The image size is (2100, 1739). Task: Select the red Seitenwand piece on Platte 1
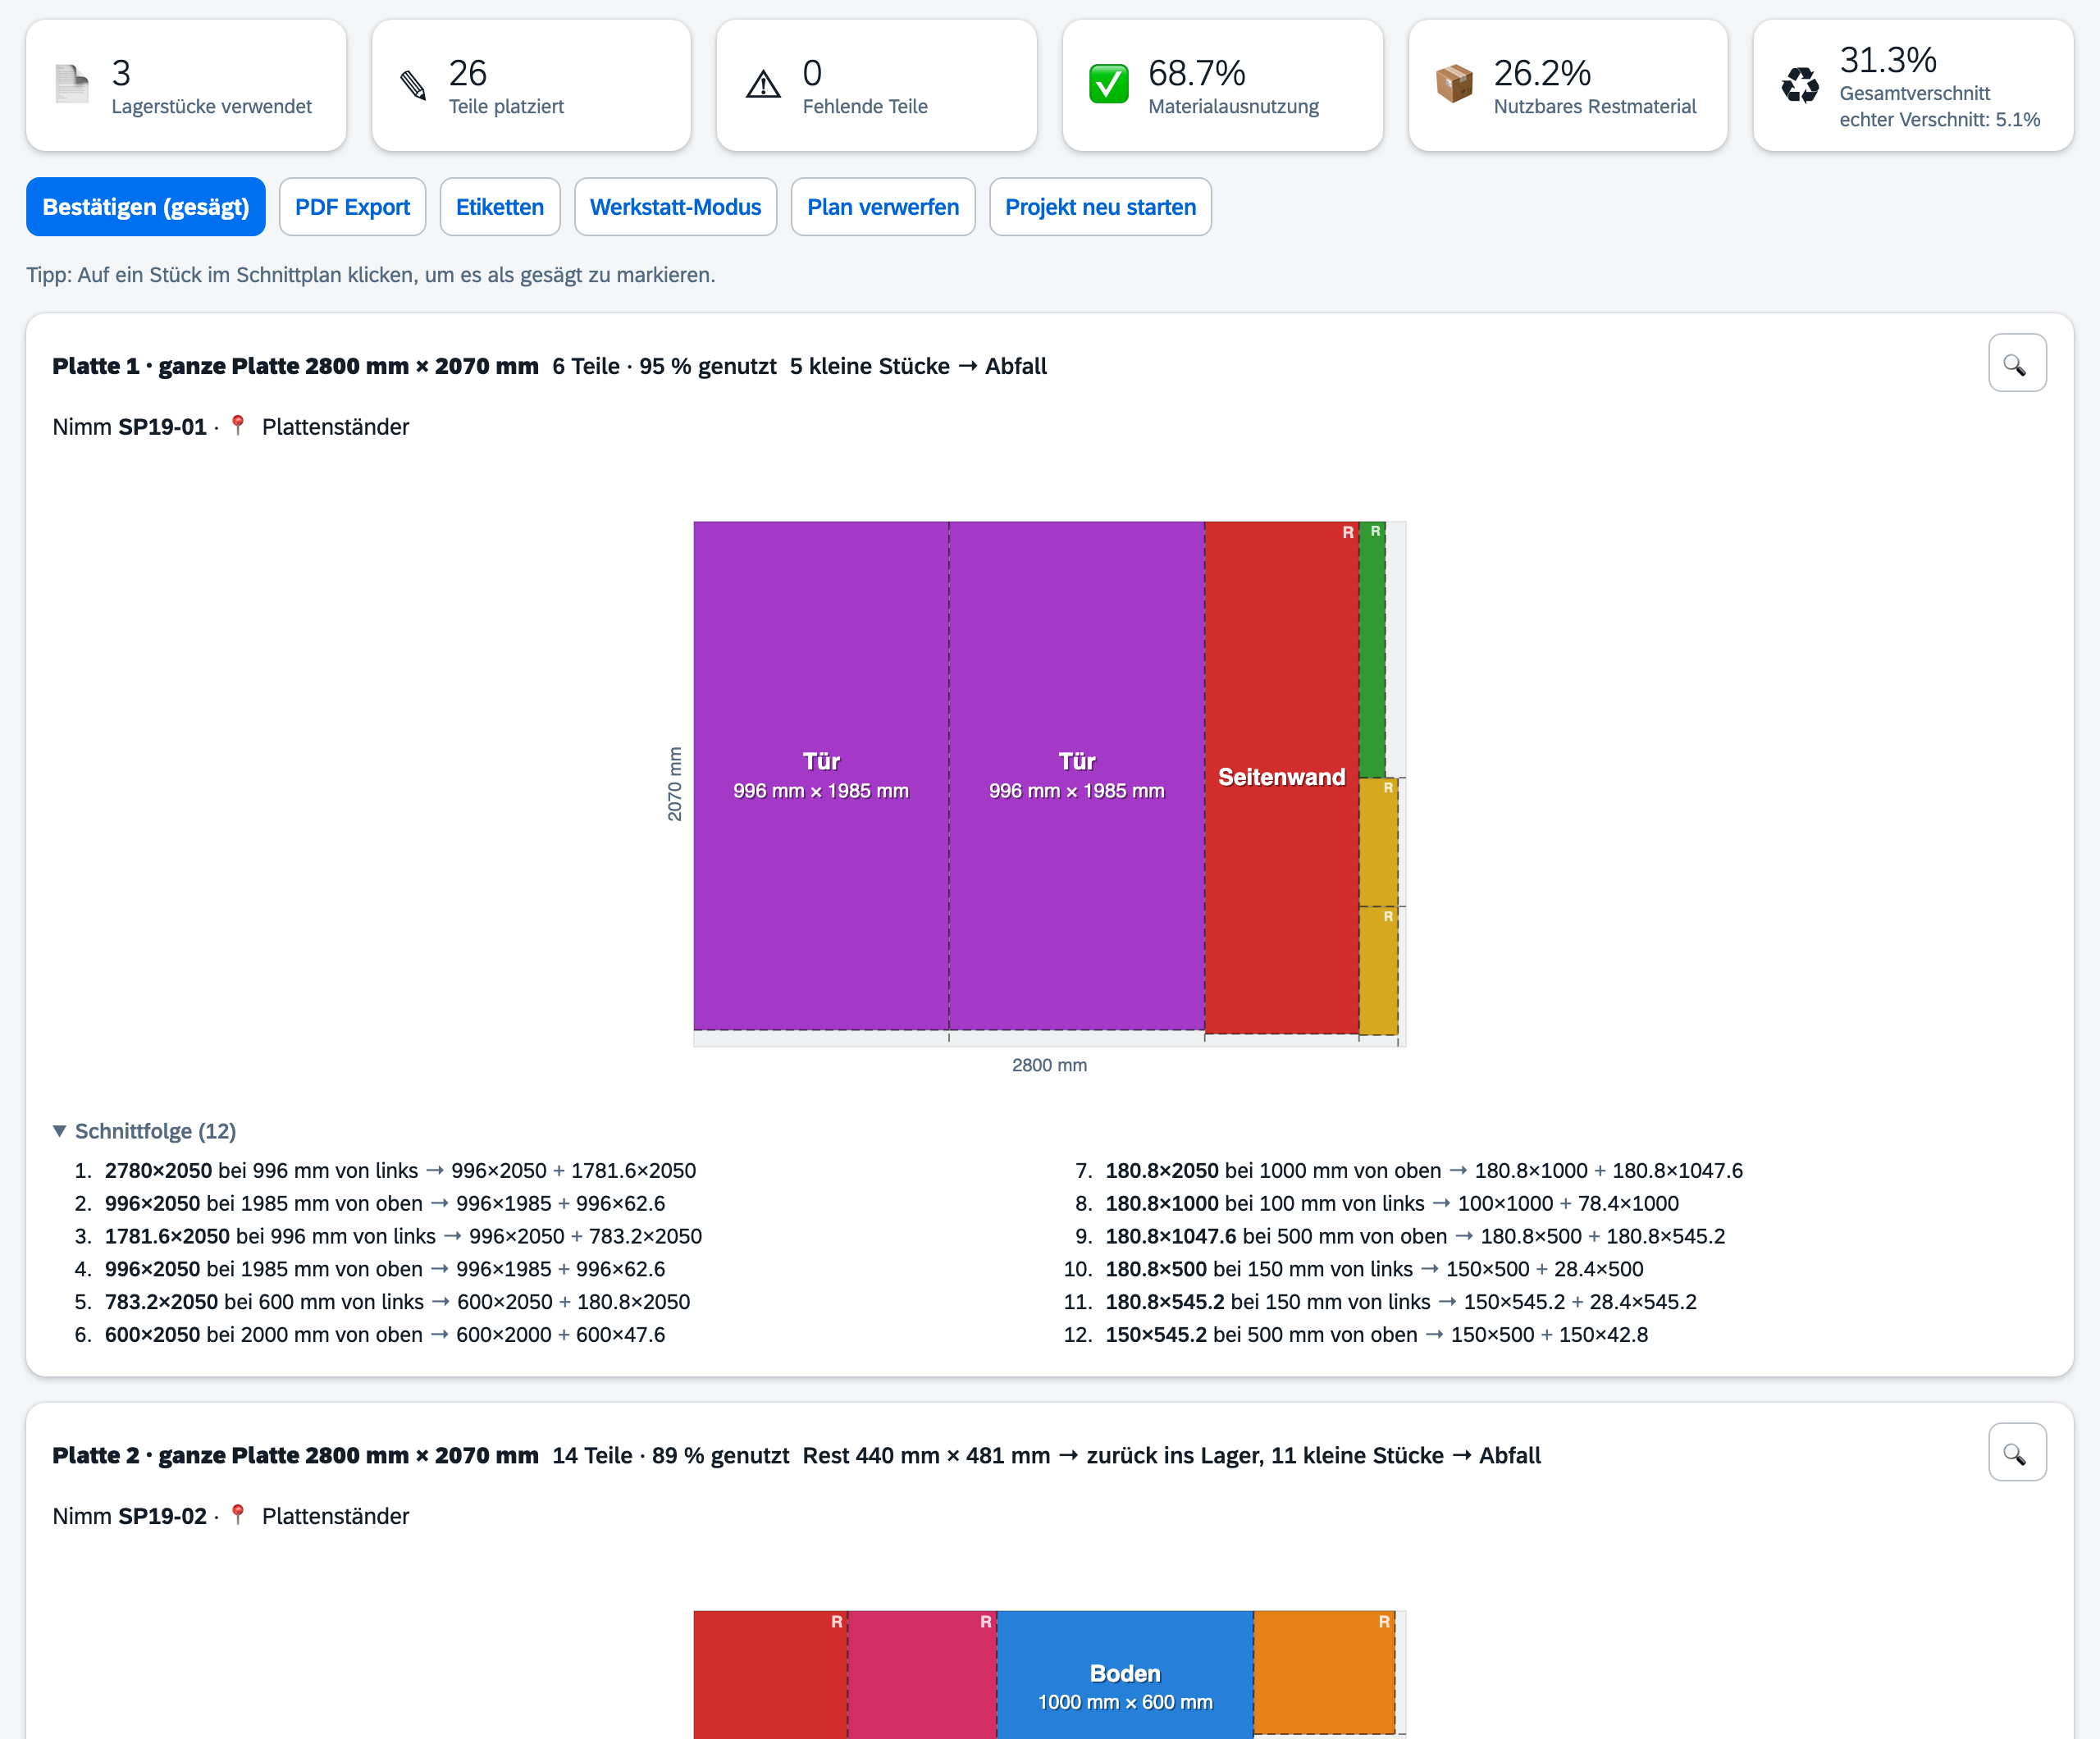1281,777
